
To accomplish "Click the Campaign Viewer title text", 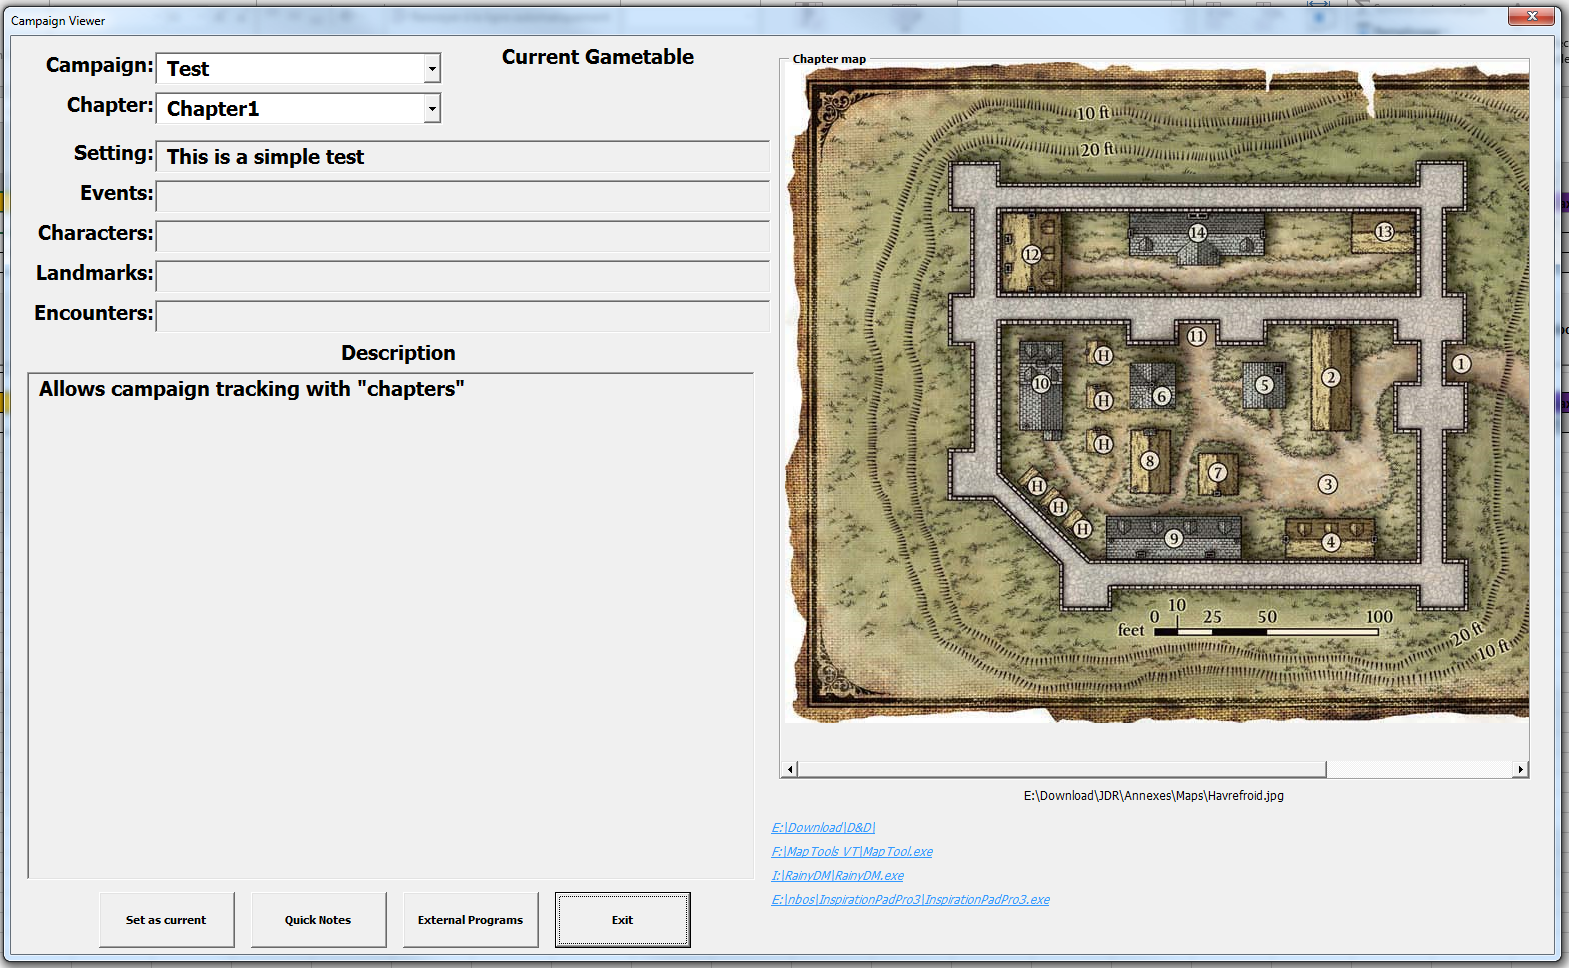I will tap(58, 21).
